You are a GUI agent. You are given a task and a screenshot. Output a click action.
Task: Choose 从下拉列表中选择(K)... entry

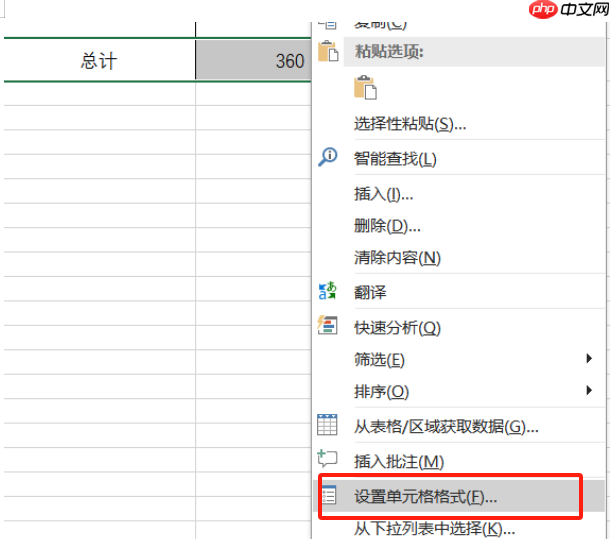(x=435, y=528)
